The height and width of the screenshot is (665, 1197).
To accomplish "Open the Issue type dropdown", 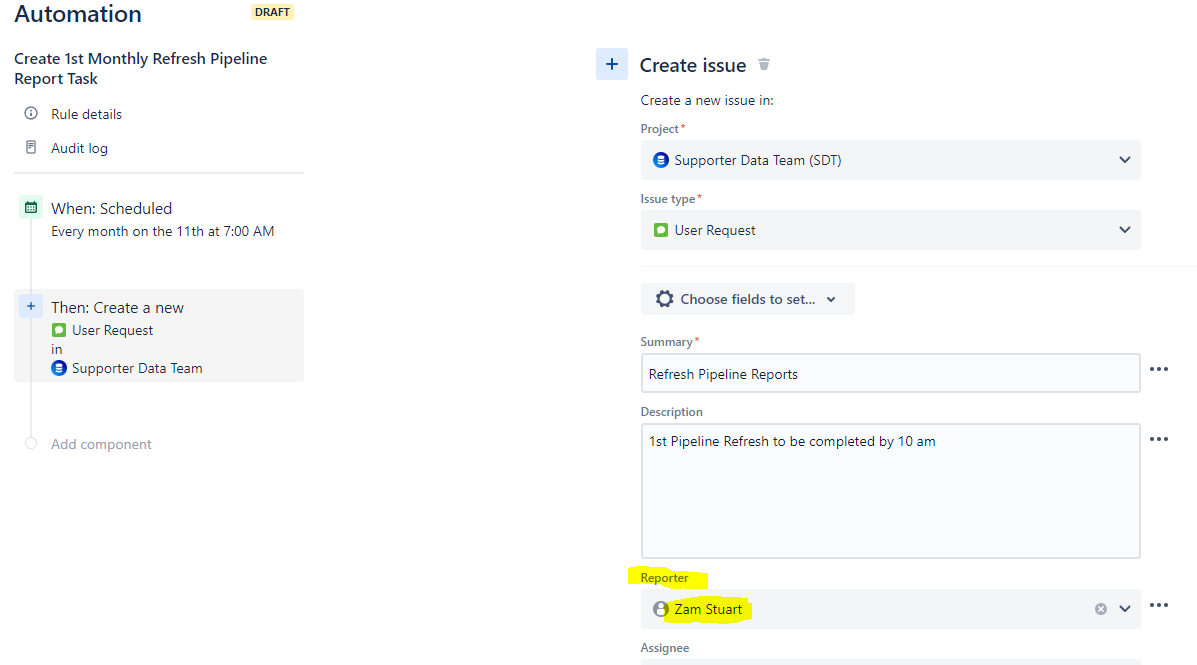I will click(x=890, y=230).
